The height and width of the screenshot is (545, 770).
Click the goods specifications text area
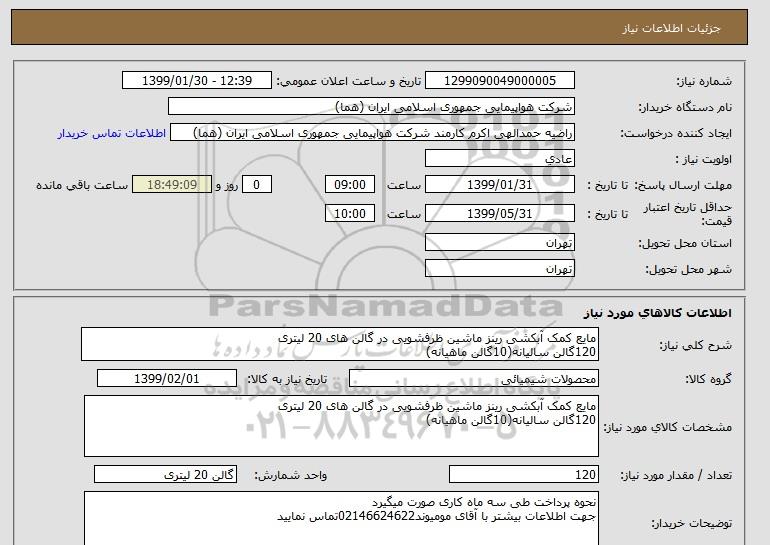click(341, 426)
